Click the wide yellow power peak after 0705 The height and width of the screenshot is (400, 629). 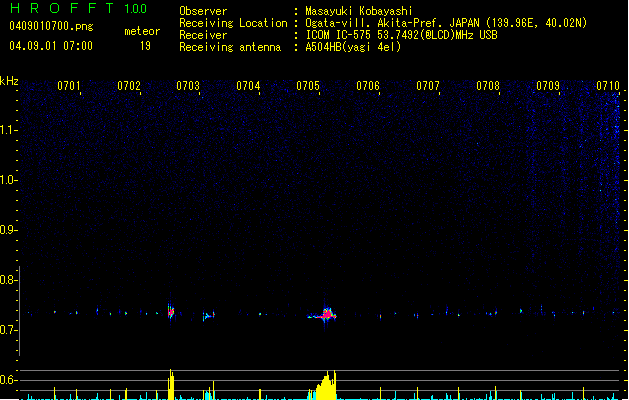[325, 386]
